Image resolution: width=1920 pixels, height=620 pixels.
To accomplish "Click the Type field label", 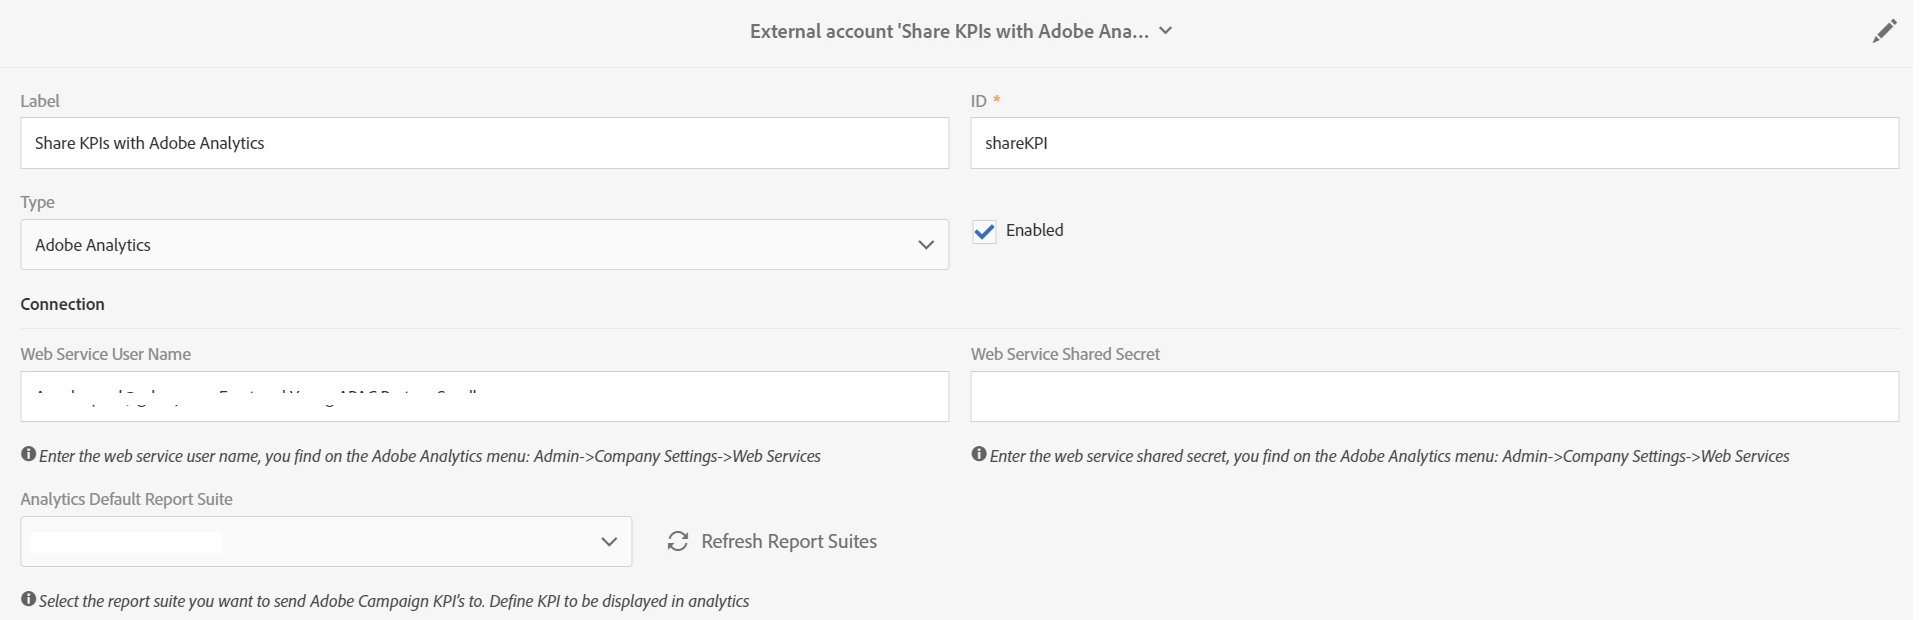I will pyautogui.click(x=37, y=202).
